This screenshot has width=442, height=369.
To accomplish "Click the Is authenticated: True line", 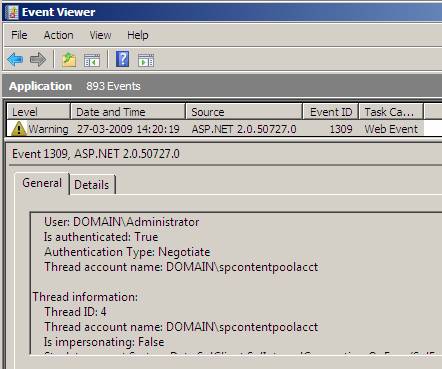I will 101,237.
